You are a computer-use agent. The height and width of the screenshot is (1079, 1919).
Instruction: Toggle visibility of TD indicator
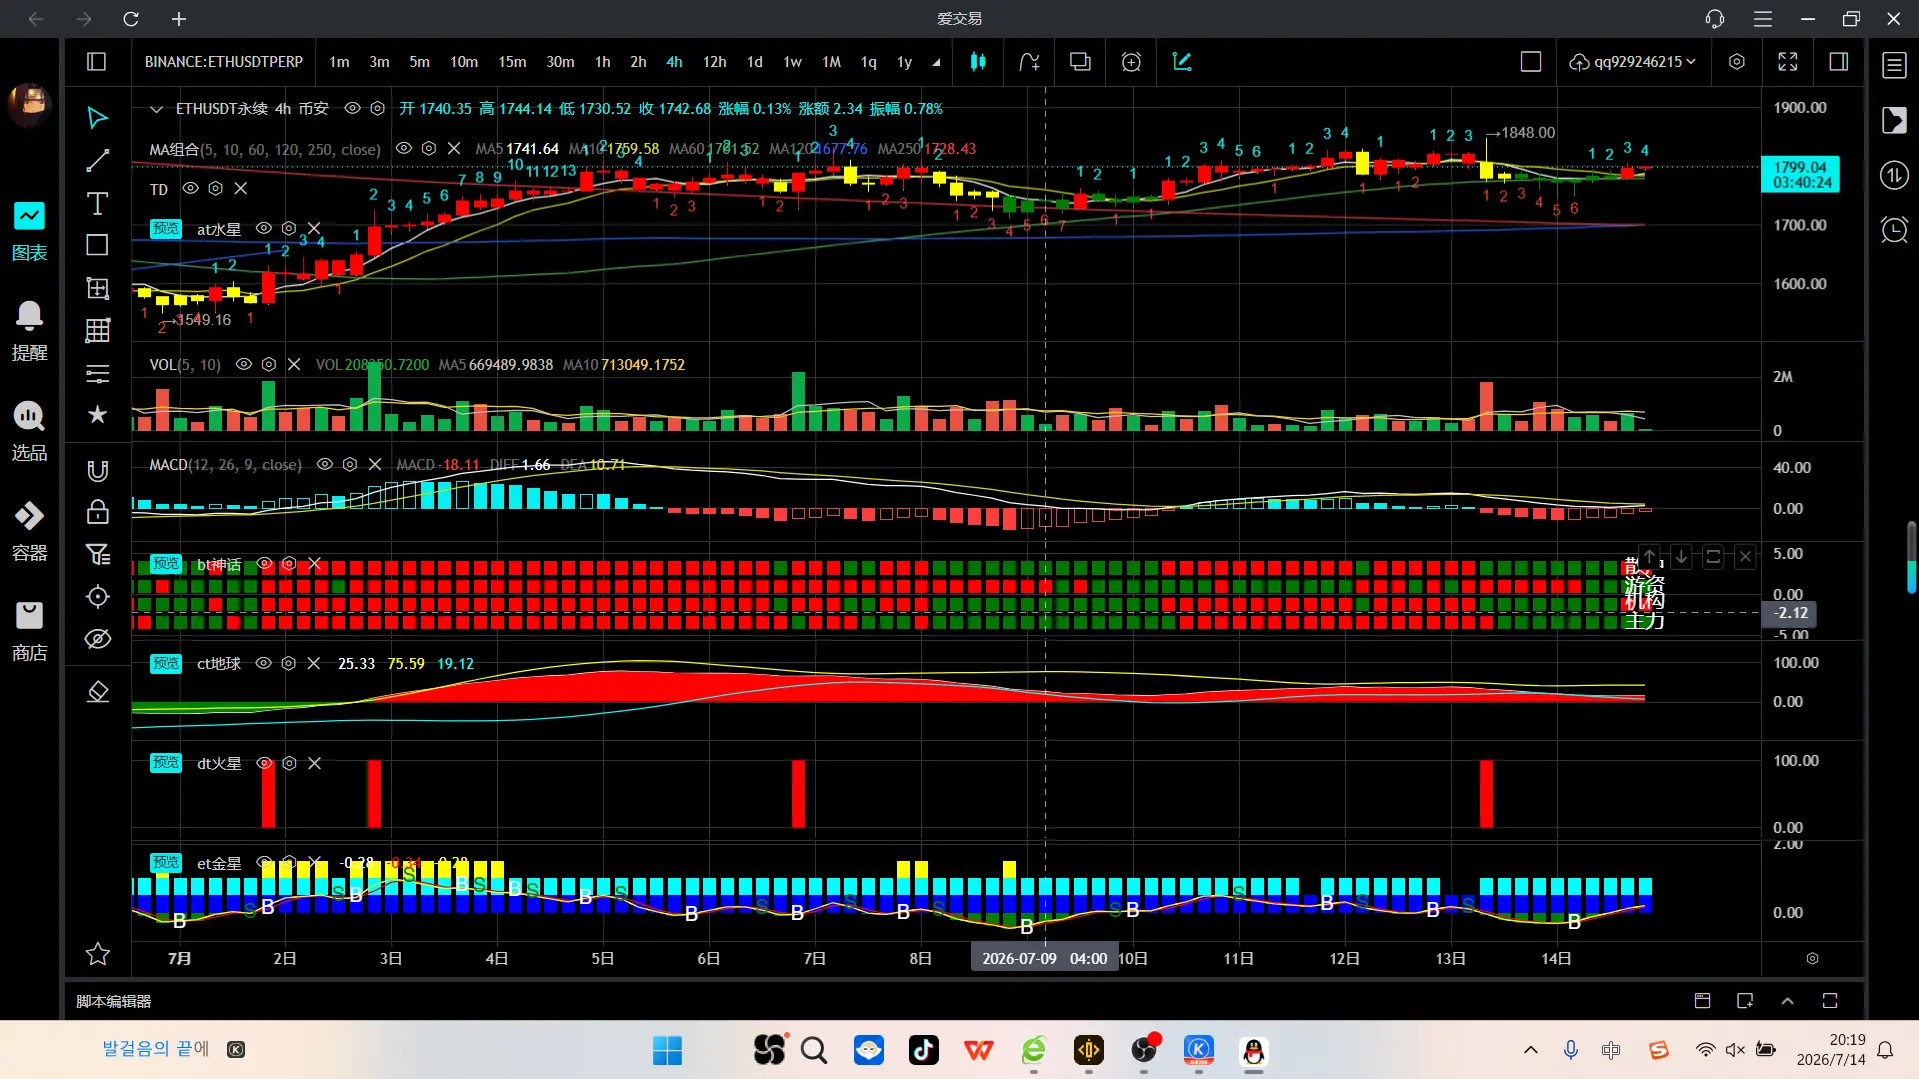point(190,188)
